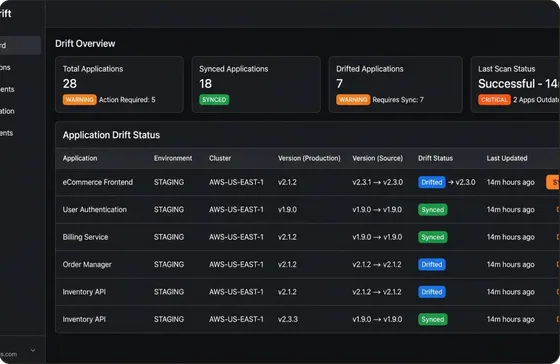
Task: Select the Order Manager application name
Action: click(87, 265)
